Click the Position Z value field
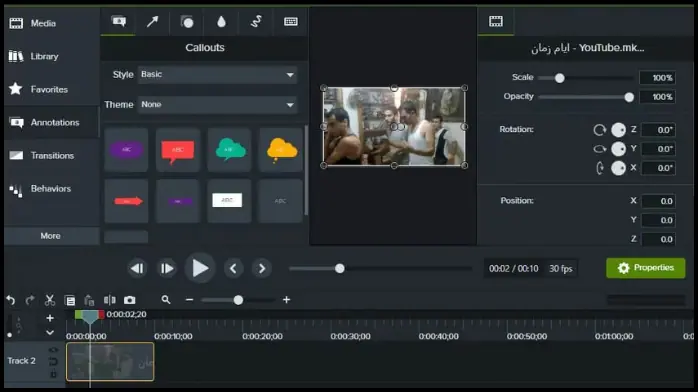 coord(658,239)
